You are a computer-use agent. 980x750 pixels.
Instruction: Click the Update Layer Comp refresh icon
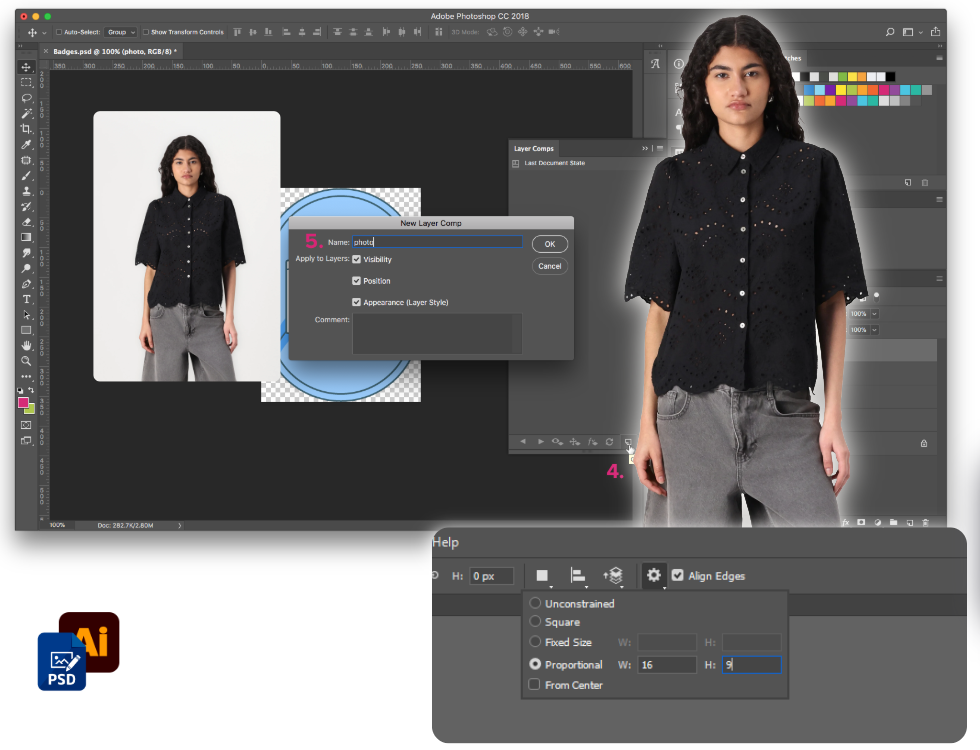(x=608, y=441)
